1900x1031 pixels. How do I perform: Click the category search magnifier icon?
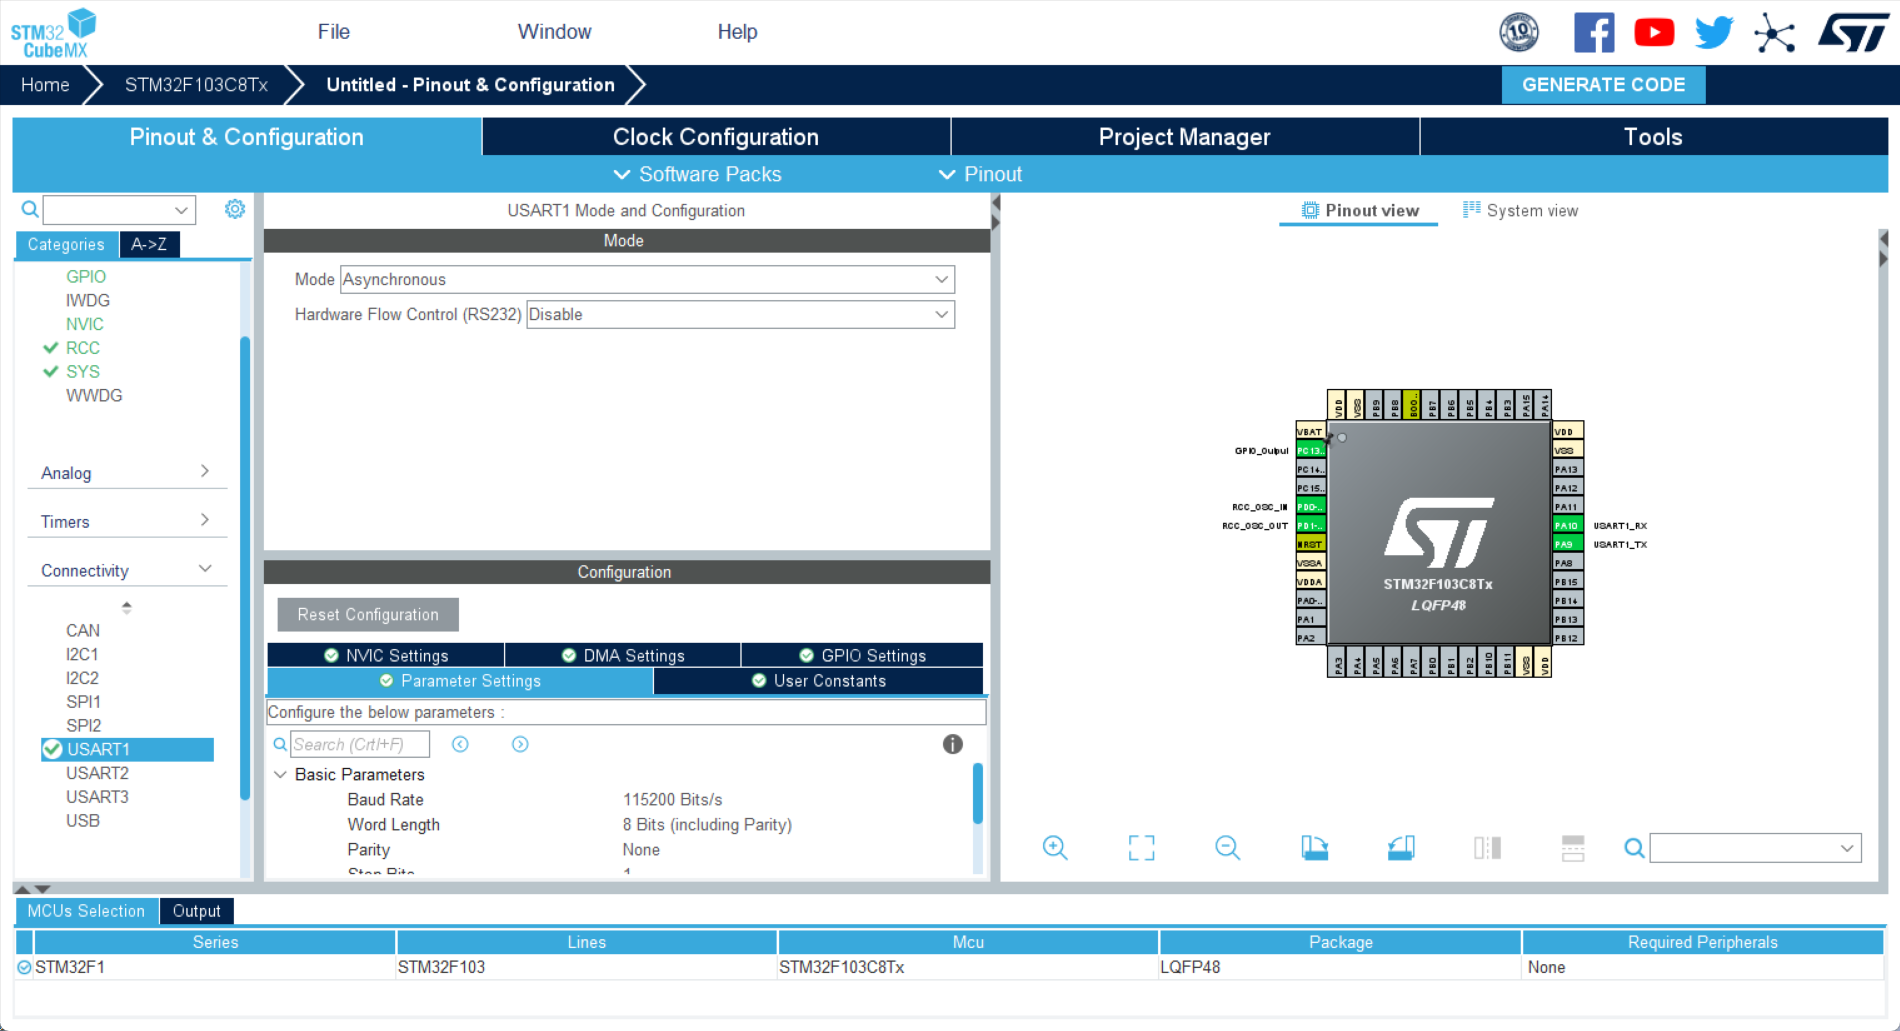coord(30,209)
